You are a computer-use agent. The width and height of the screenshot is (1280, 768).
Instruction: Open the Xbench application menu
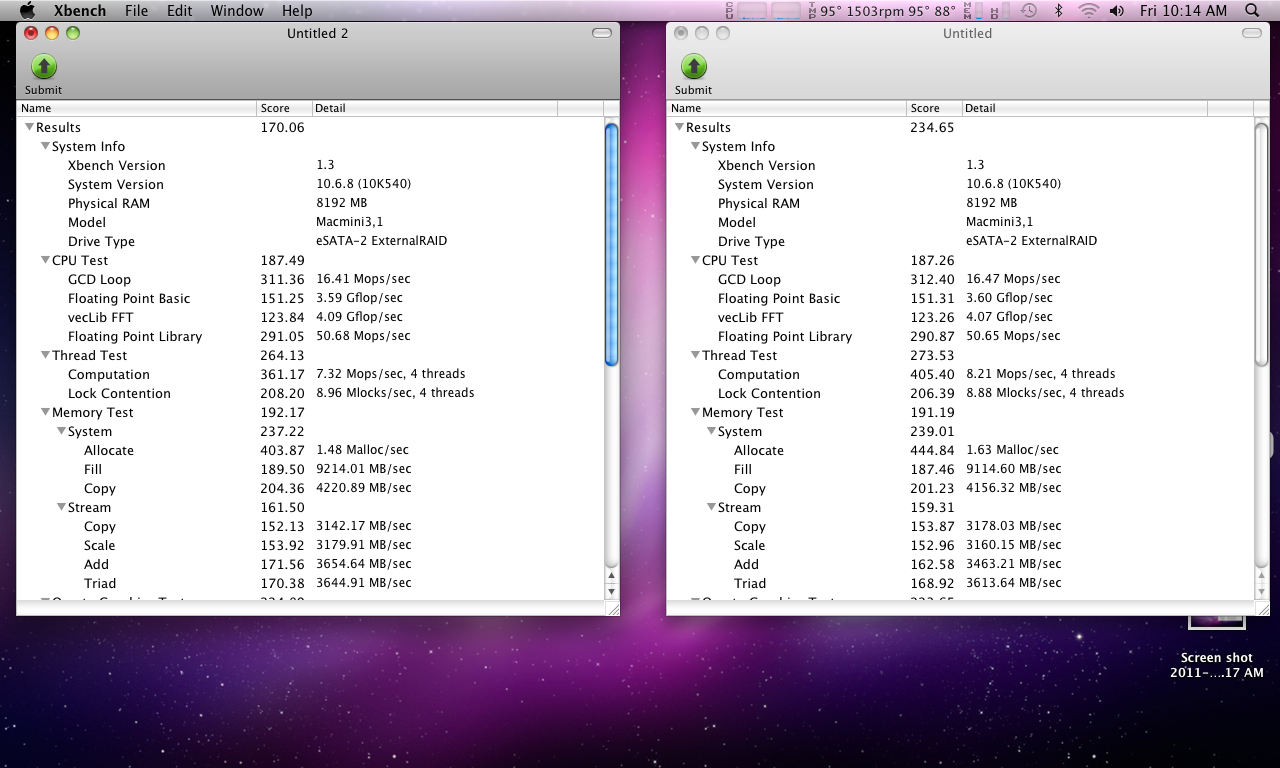pyautogui.click(x=80, y=10)
